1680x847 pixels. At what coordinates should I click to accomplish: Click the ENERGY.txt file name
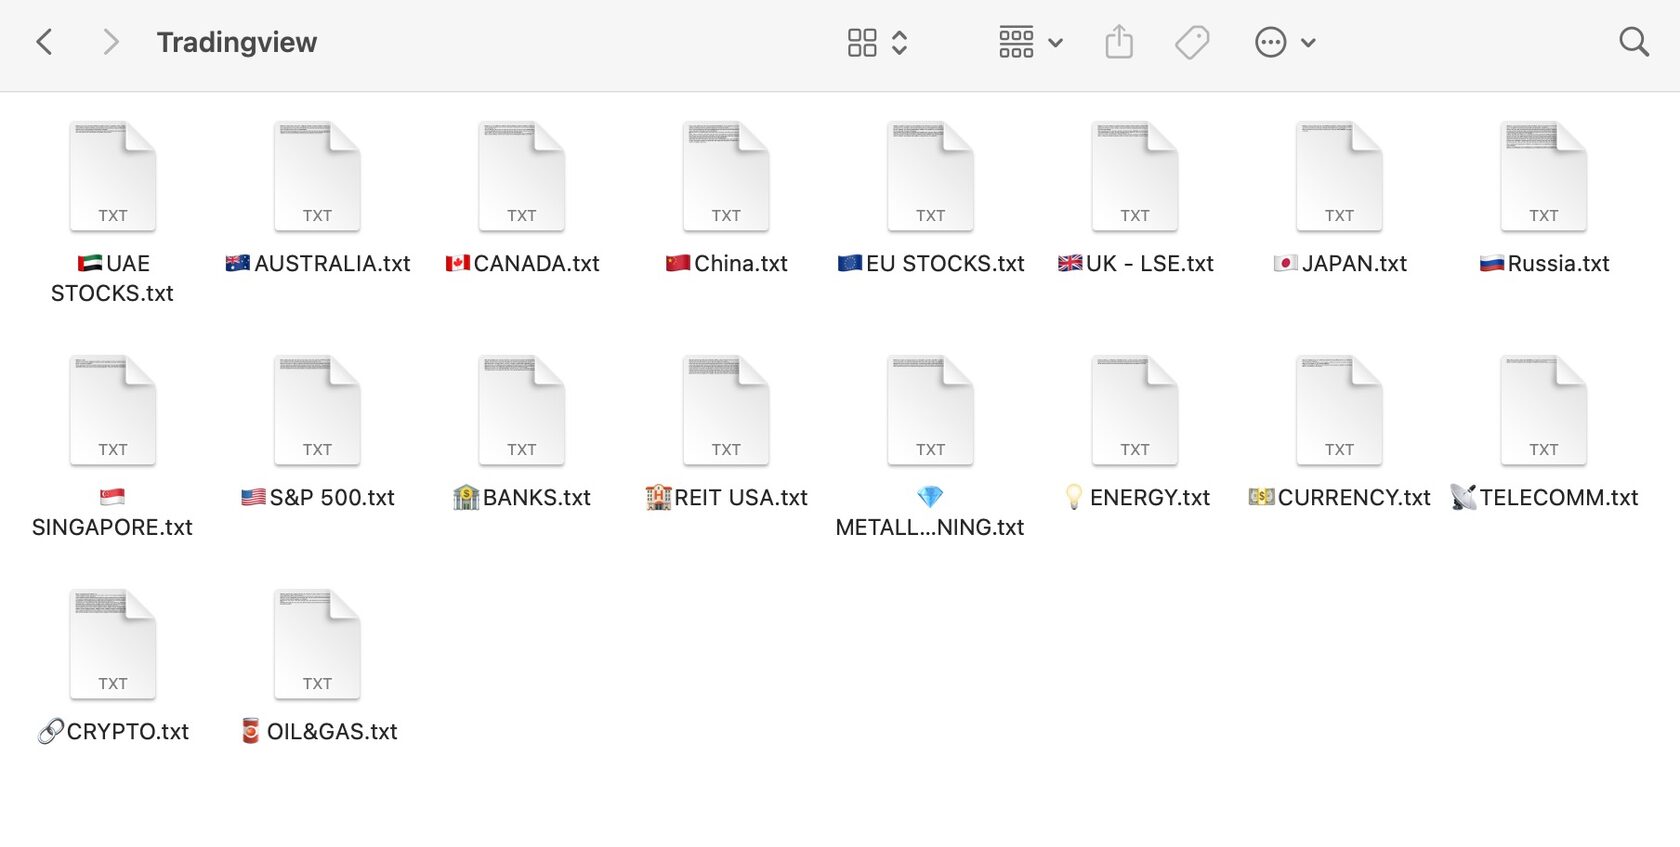pos(1135,498)
